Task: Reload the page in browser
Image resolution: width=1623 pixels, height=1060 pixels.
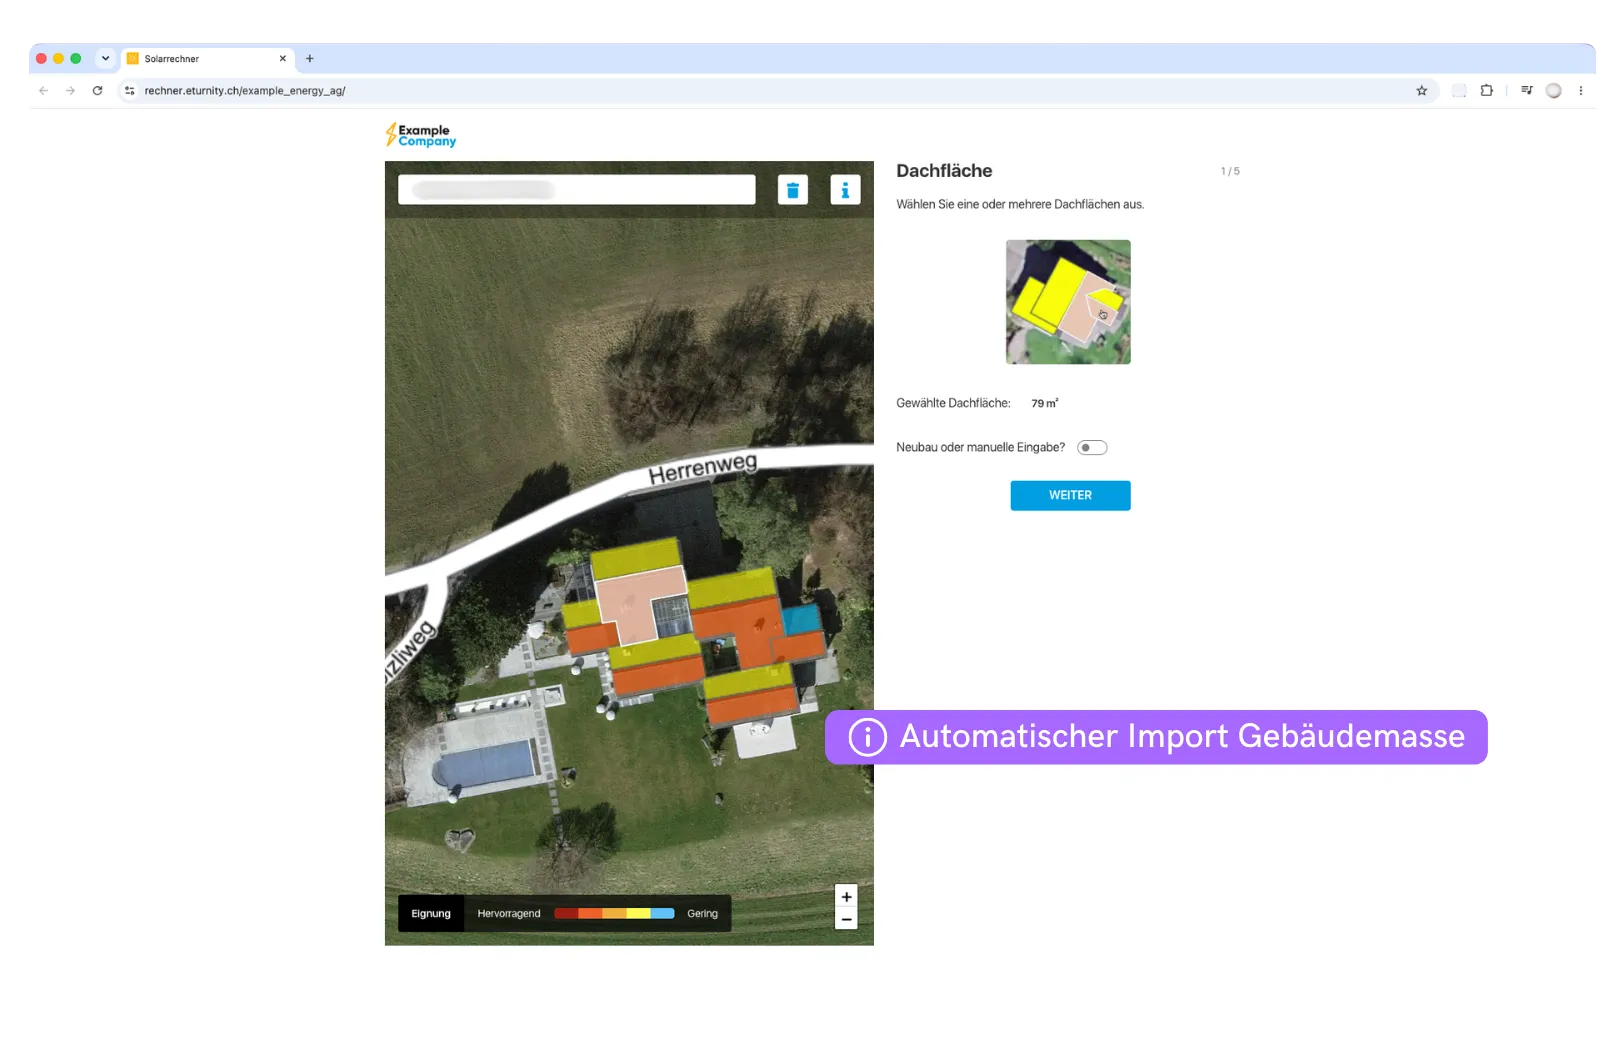Action: 97,90
